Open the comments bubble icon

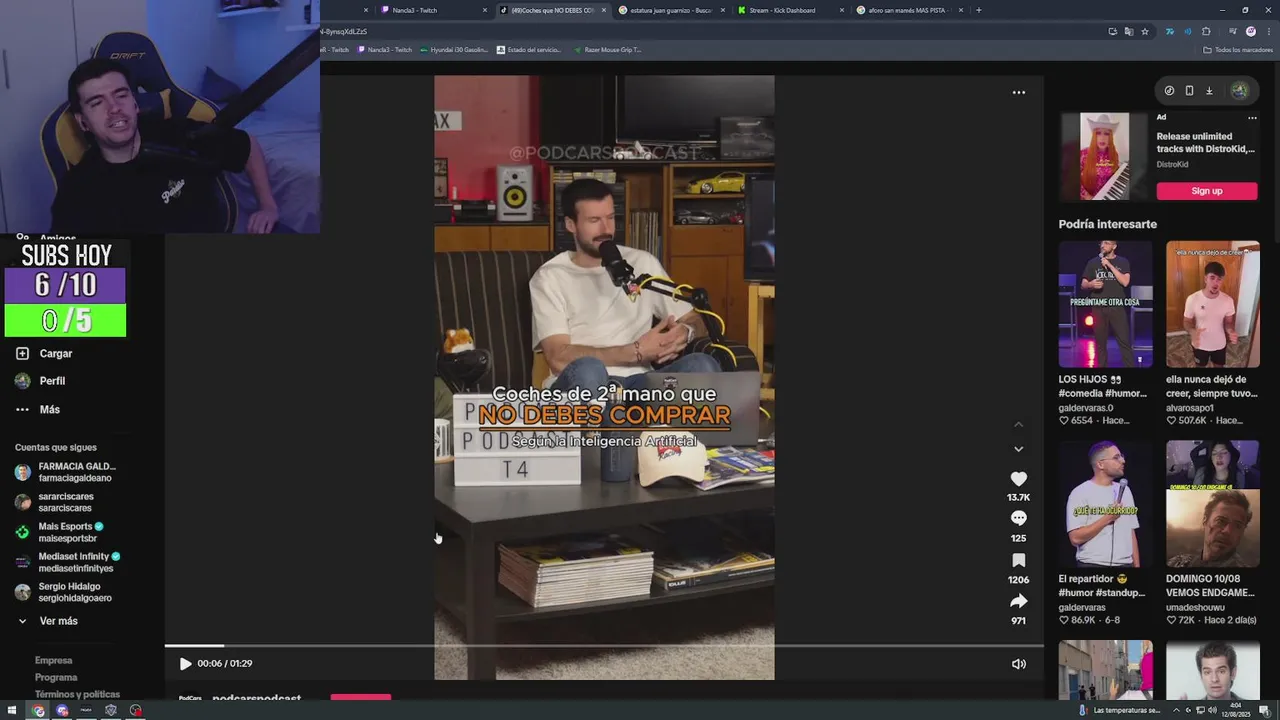point(1018,518)
